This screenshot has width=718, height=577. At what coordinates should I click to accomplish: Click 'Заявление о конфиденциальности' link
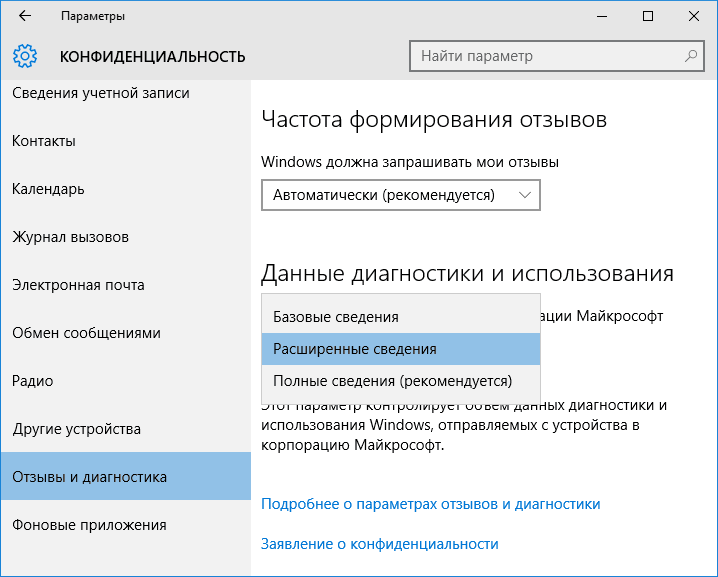[x=379, y=544]
